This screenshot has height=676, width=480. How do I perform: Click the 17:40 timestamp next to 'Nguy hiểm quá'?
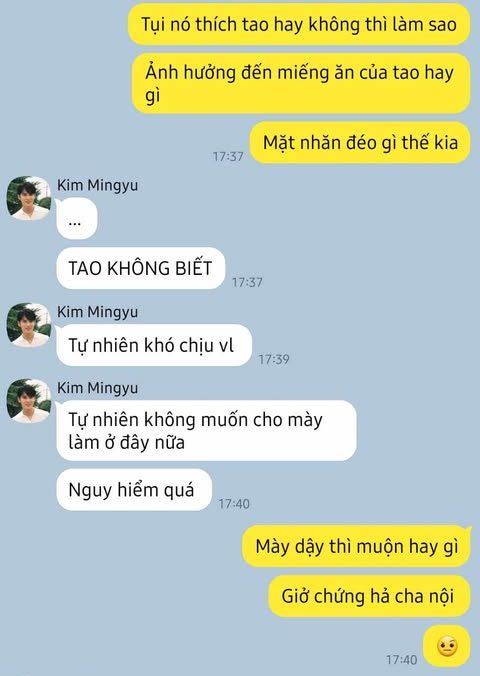(x=234, y=504)
